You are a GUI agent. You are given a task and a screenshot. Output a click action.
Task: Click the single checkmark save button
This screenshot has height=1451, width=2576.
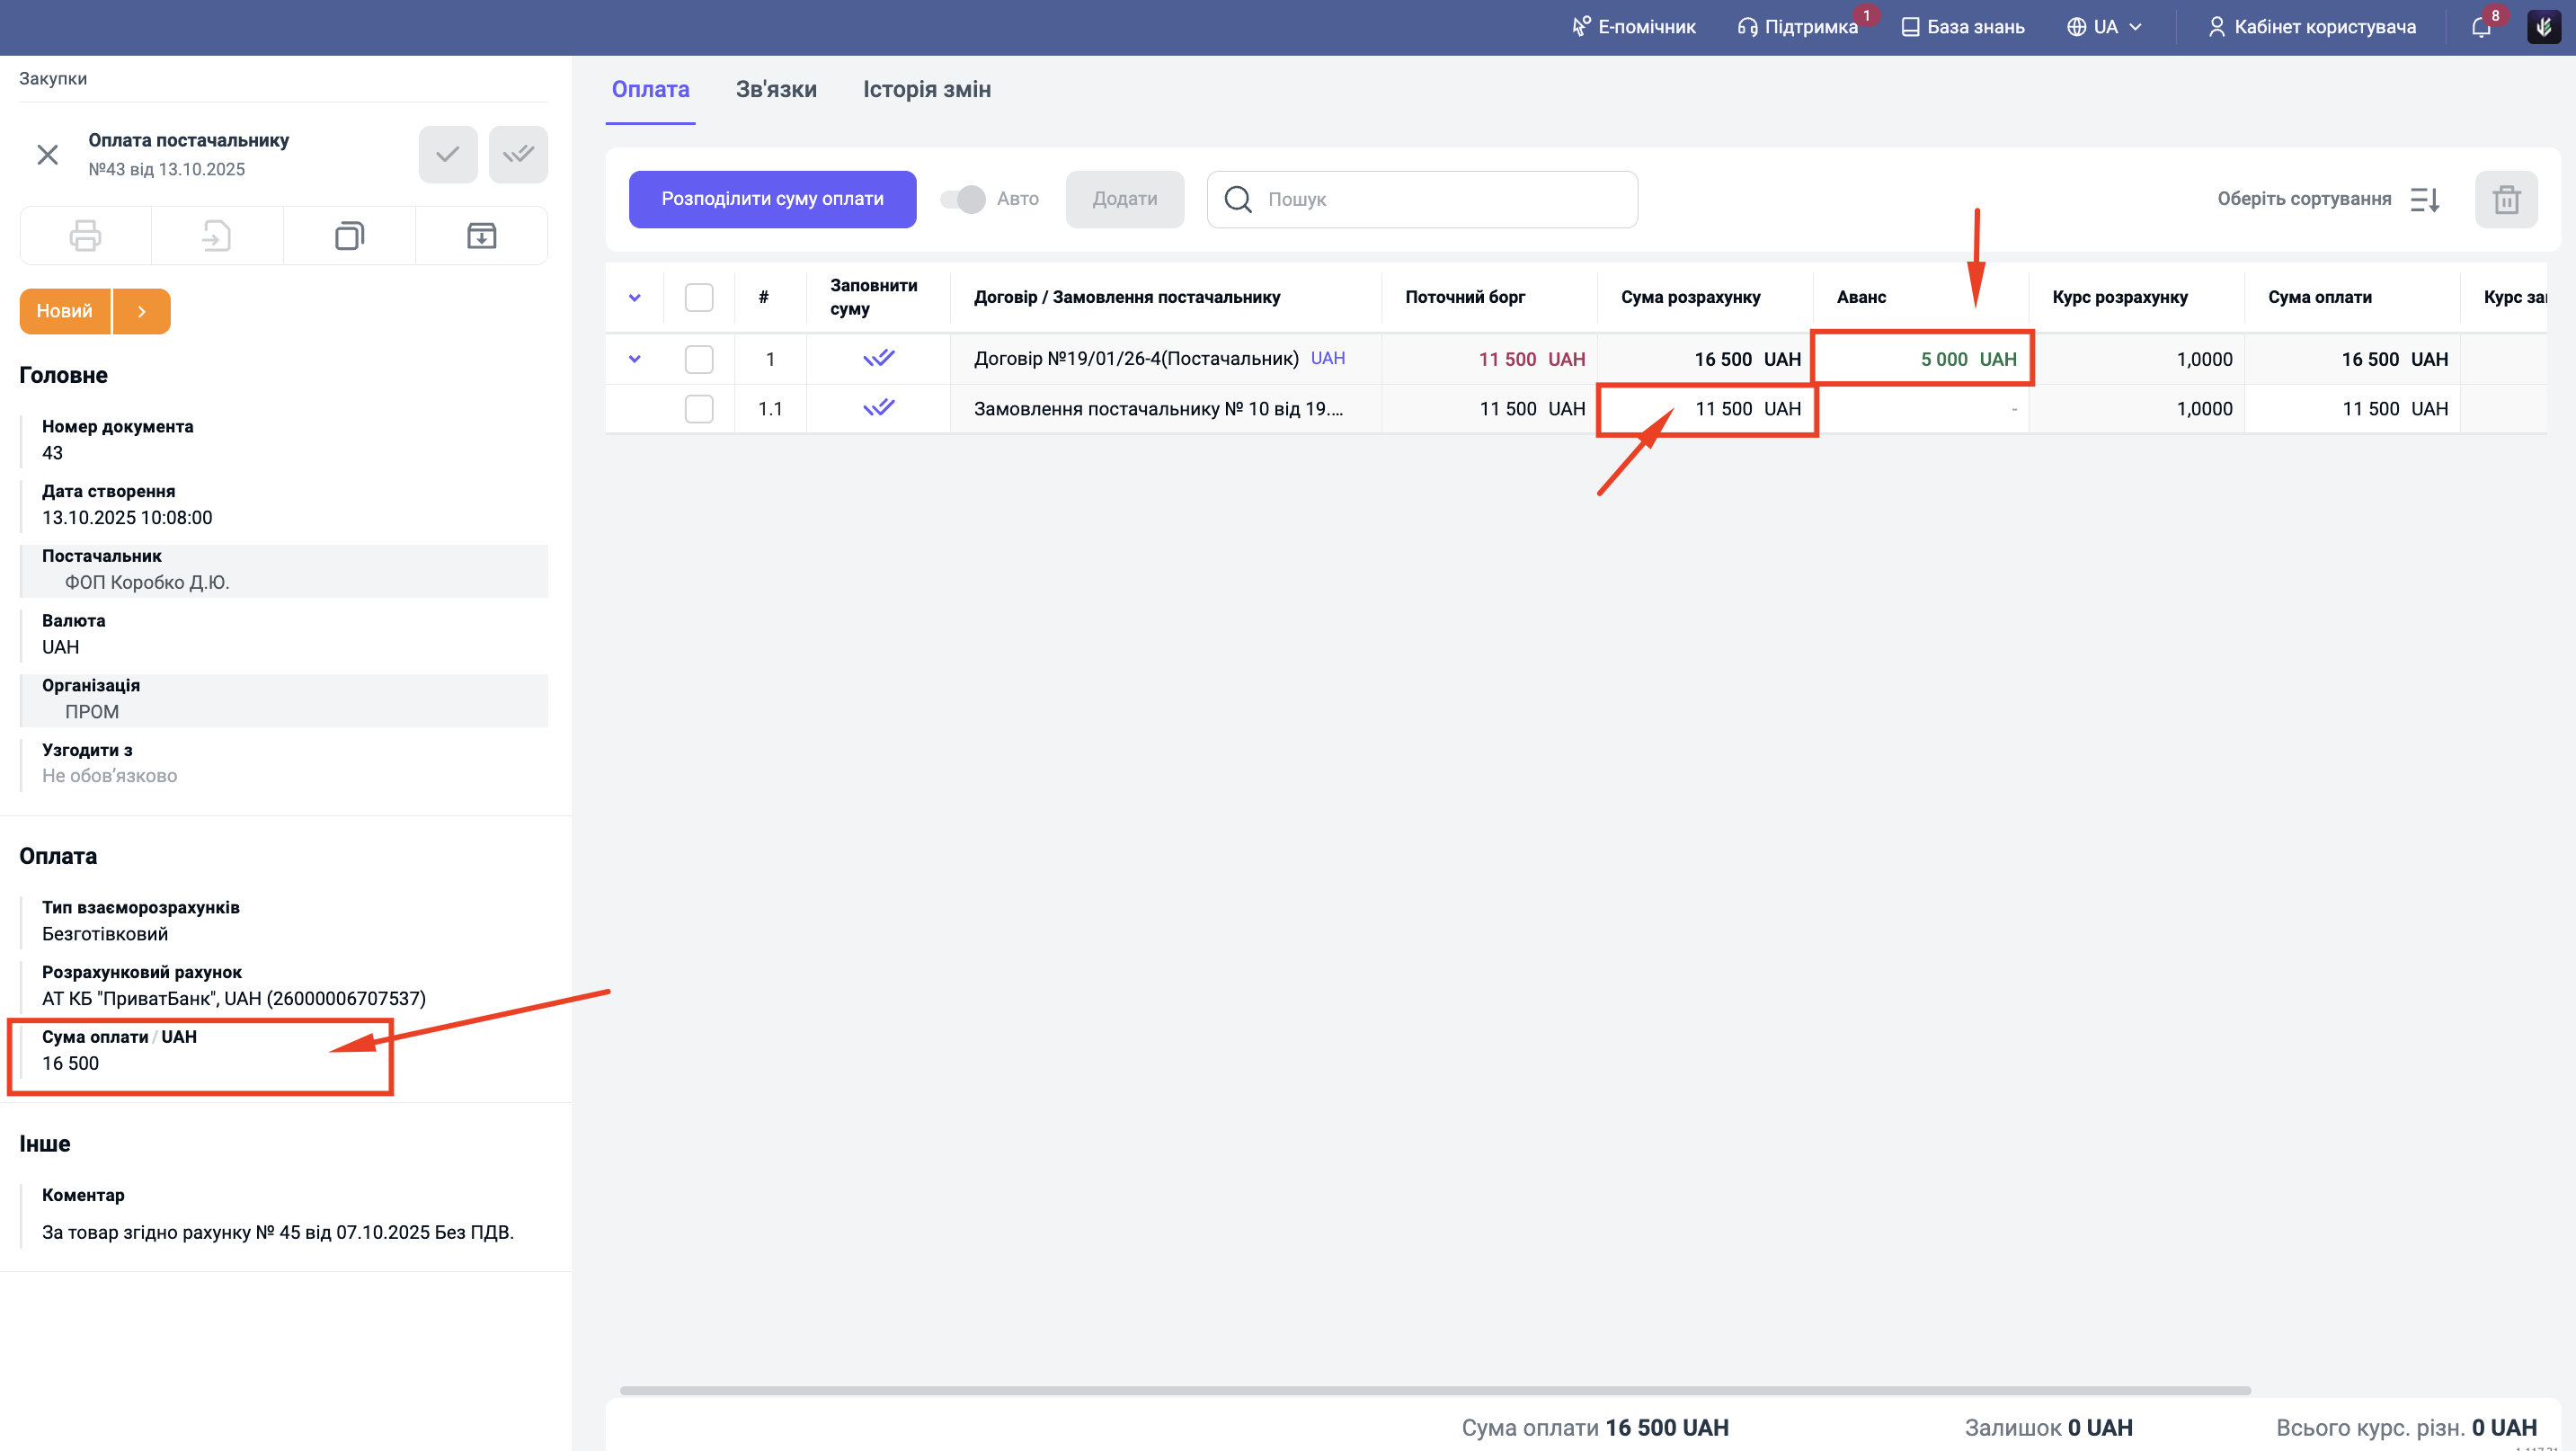(x=447, y=154)
